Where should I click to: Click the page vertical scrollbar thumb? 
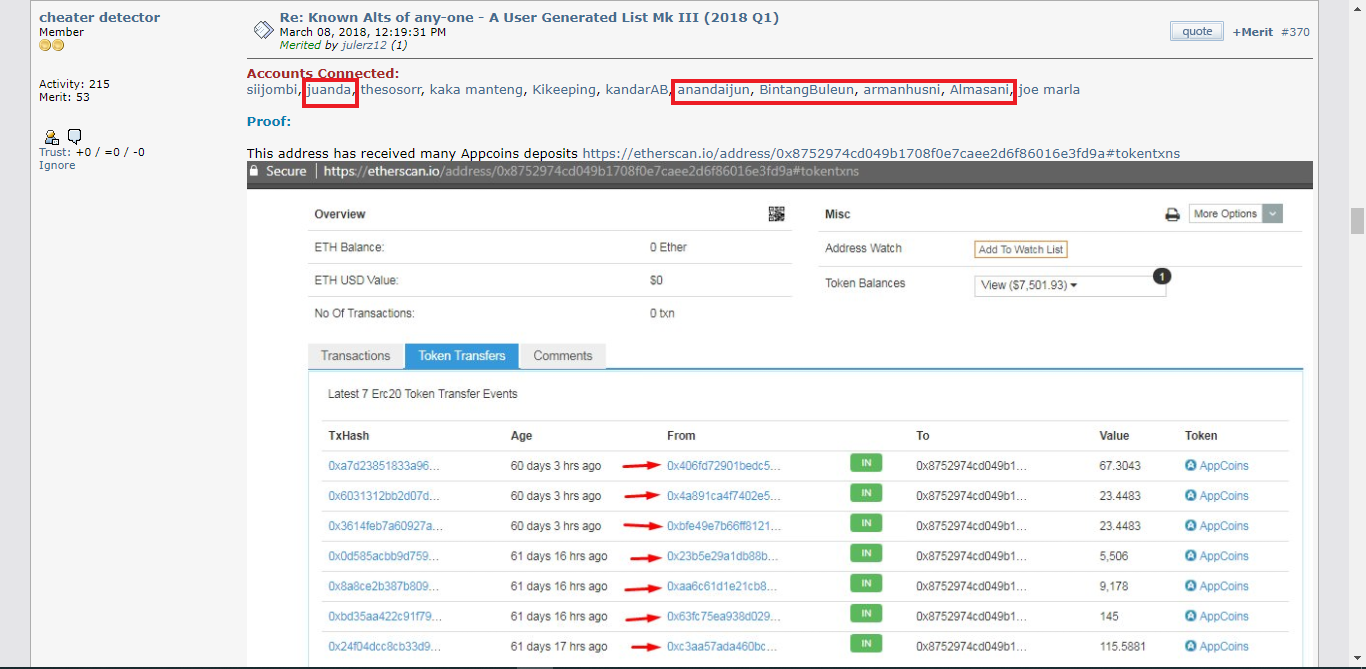click(x=1357, y=221)
